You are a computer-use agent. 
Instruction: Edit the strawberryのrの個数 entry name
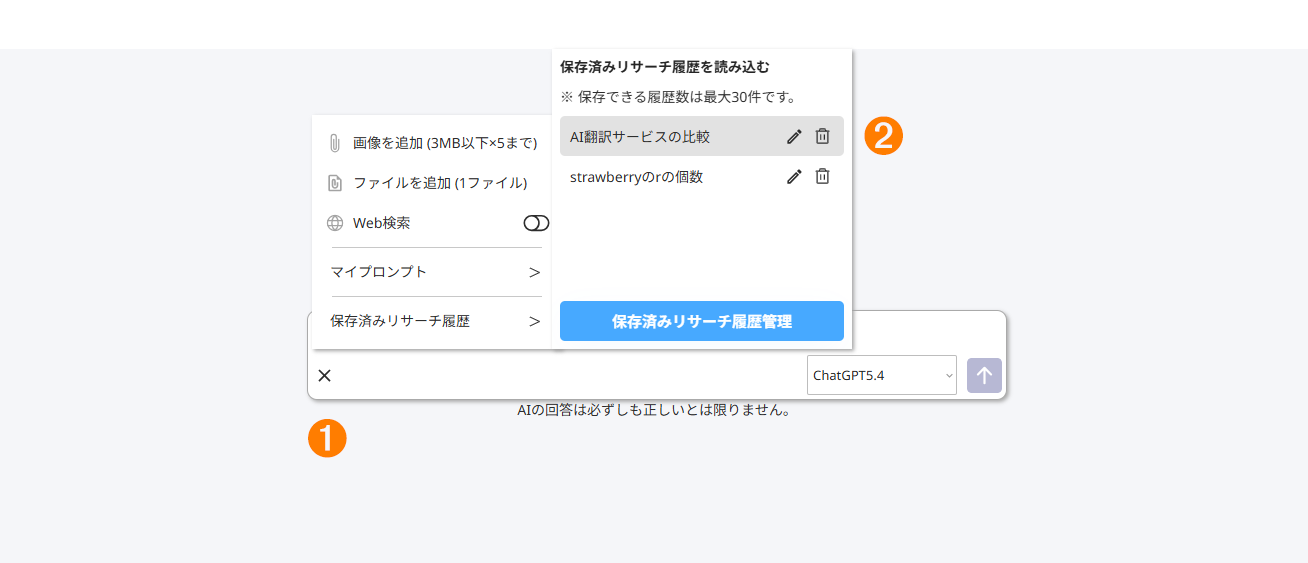pos(794,176)
